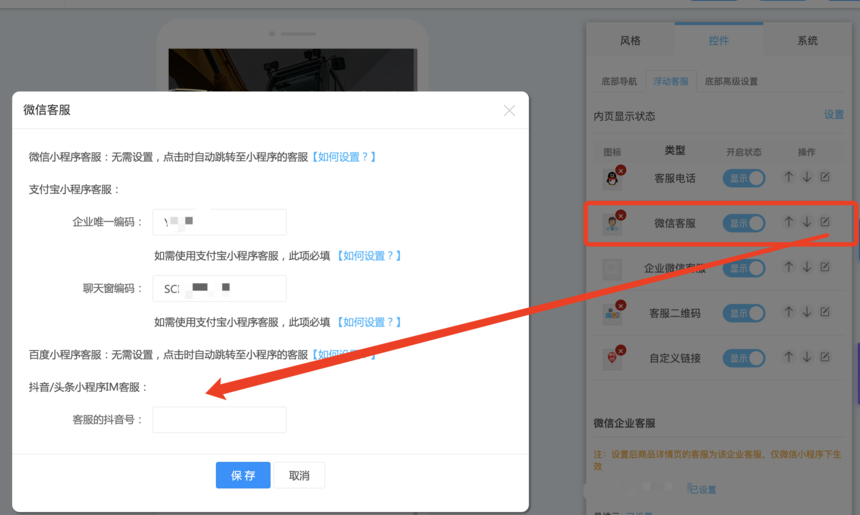Edit the 自定义链接 row
The height and width of the screenshot is (515, 860).
825,356
